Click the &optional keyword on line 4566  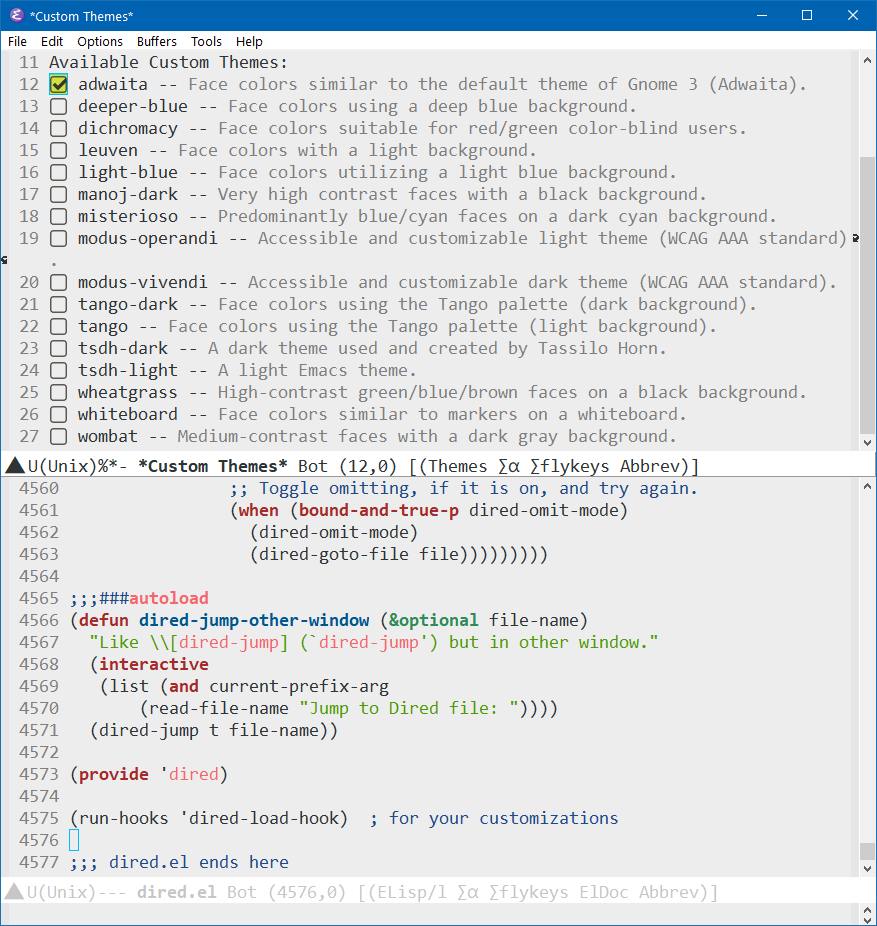click(x=433, y=620)
